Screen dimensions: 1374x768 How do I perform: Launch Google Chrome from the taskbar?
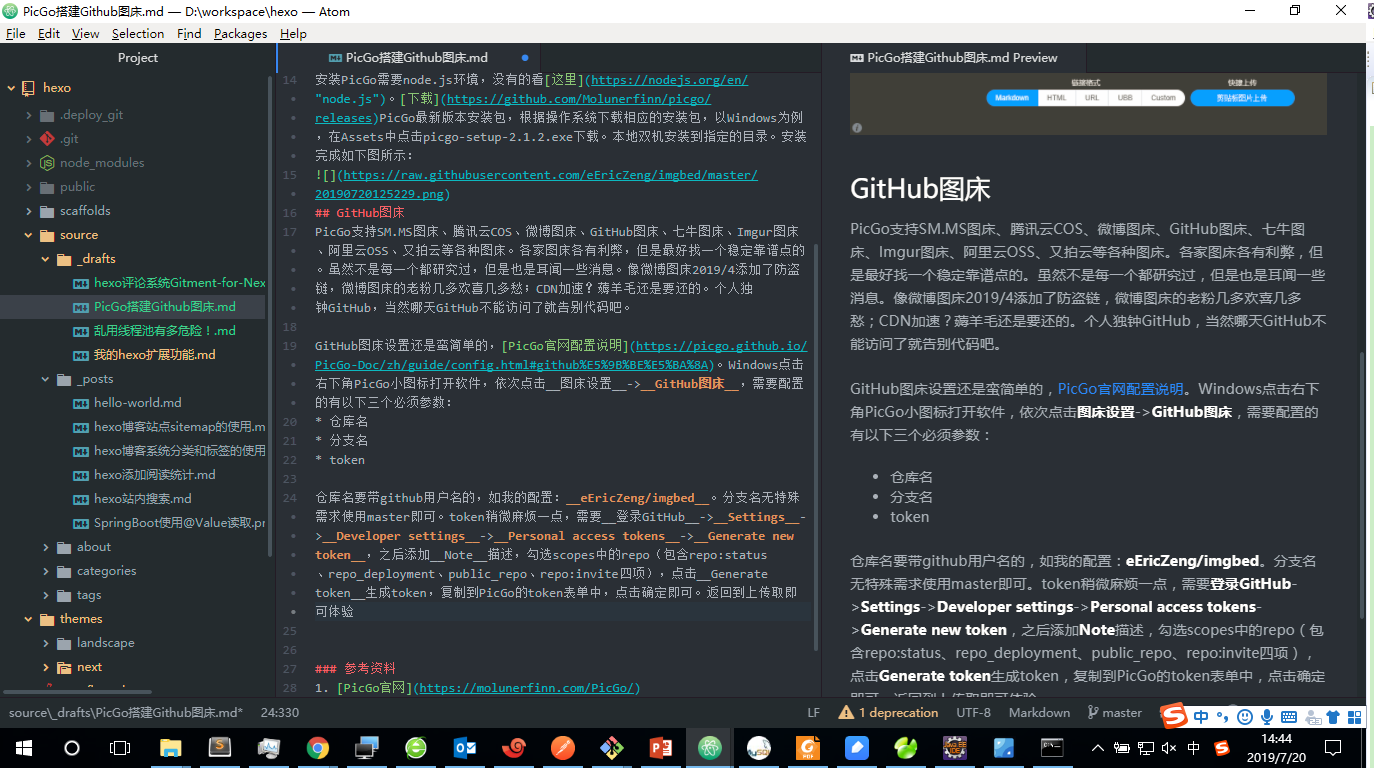pos(318,747)
